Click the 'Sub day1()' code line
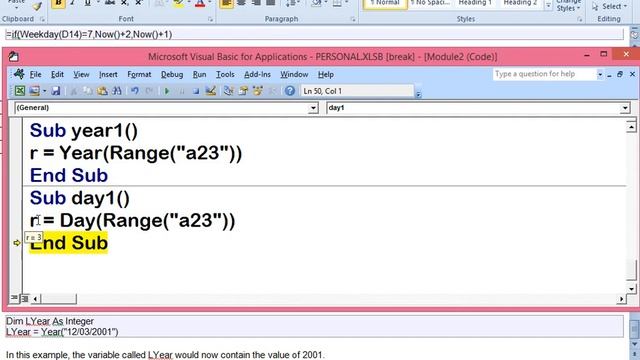640x360 pixels. pos(80,198)
